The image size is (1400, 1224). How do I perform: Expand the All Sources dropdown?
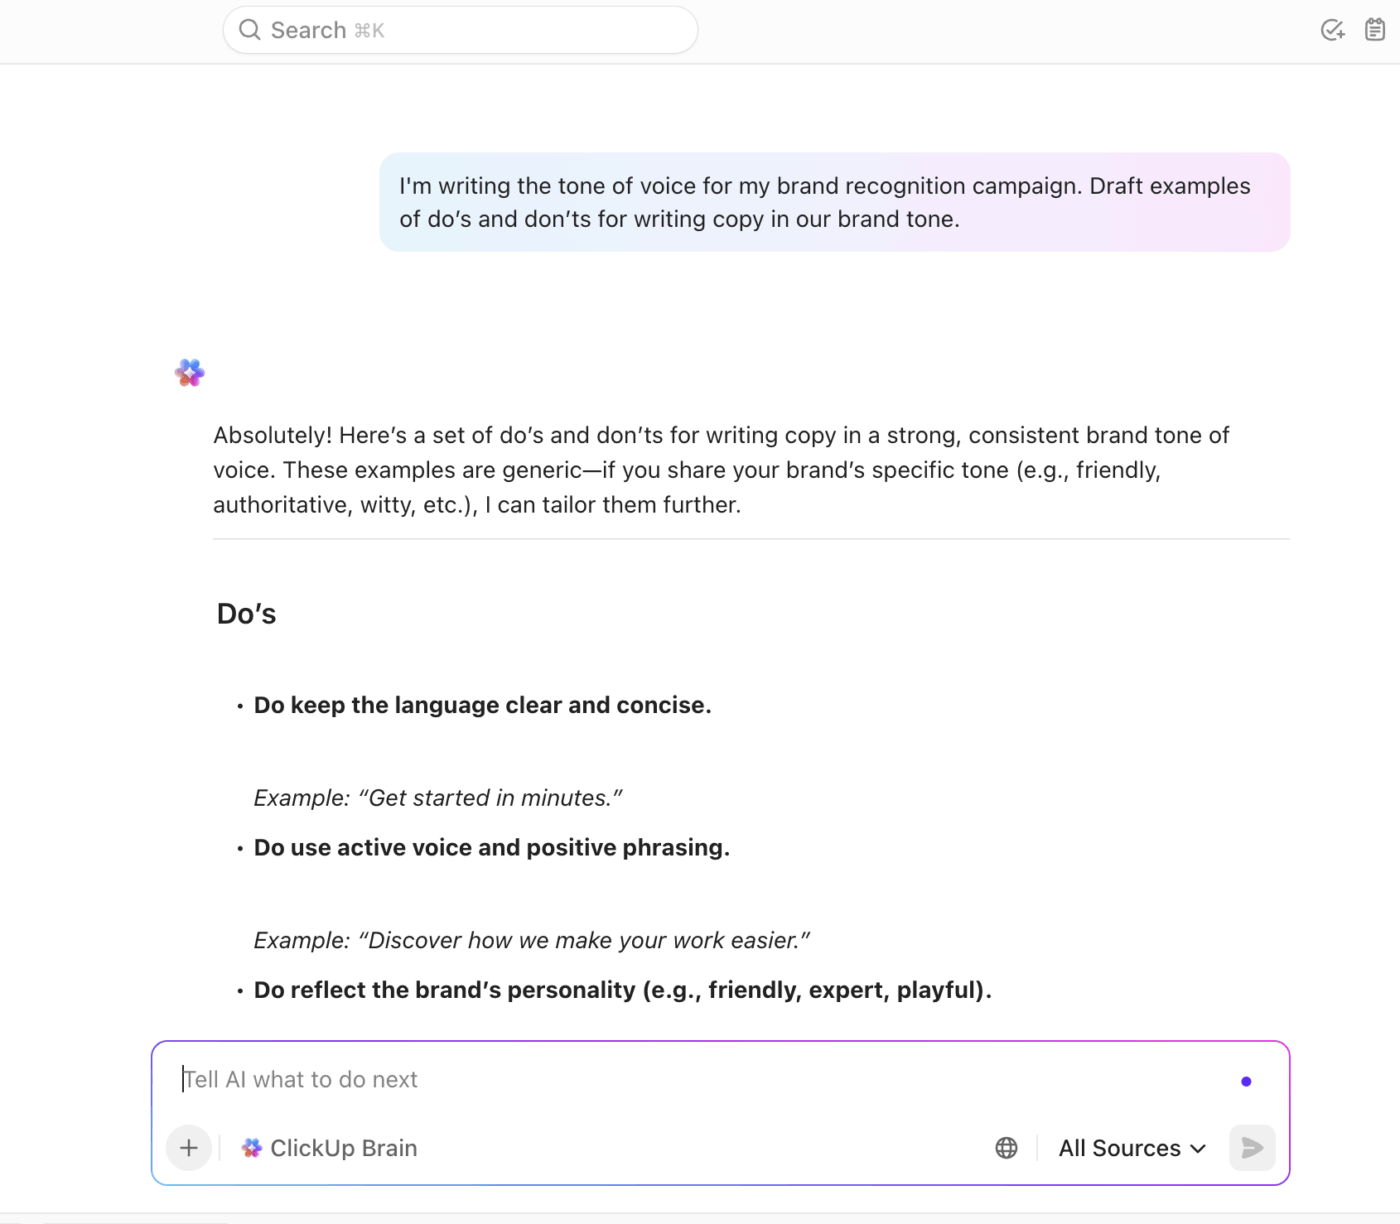click(1132, 1148)
